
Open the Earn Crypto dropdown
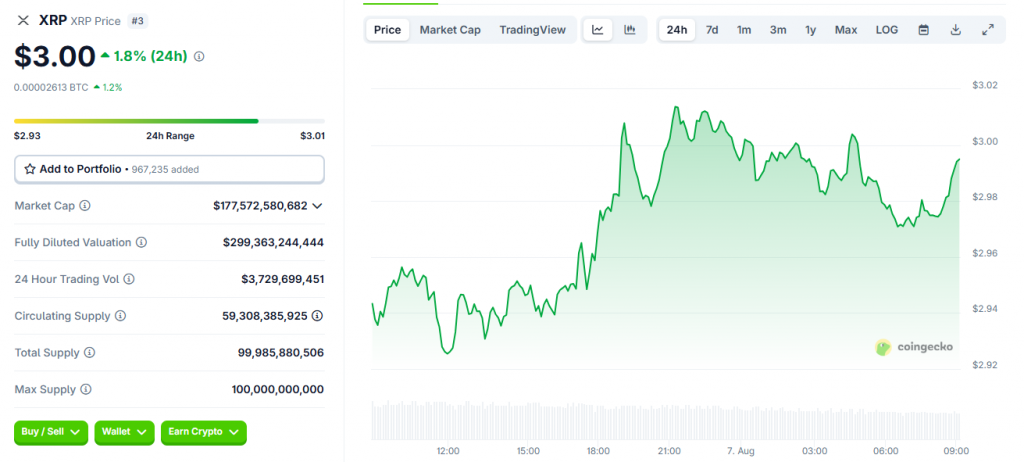click(x=203, y=432)
